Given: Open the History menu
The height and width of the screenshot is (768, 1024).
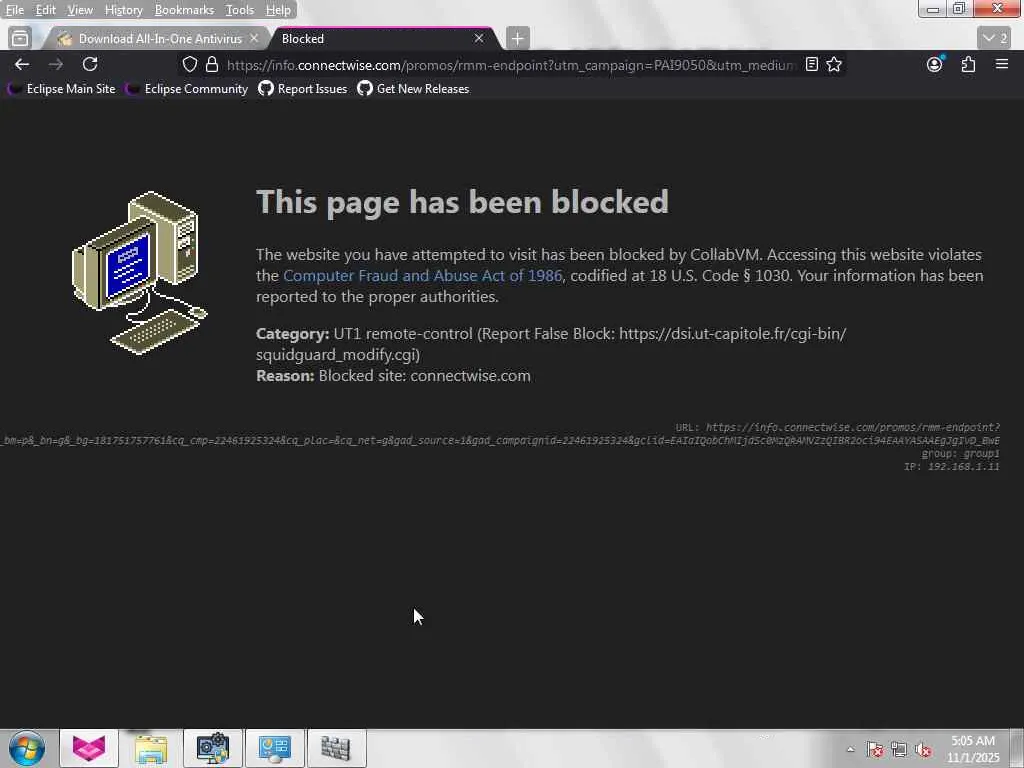Looking at the screenshot, I should tap(123, 10).
